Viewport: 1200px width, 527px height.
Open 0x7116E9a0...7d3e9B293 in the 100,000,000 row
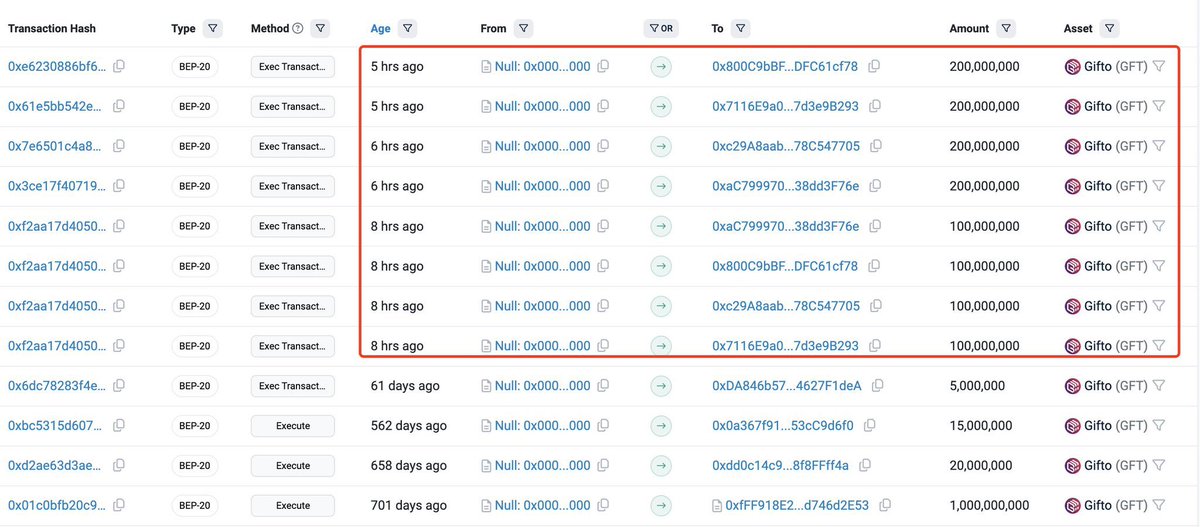[x=785, y=346]
